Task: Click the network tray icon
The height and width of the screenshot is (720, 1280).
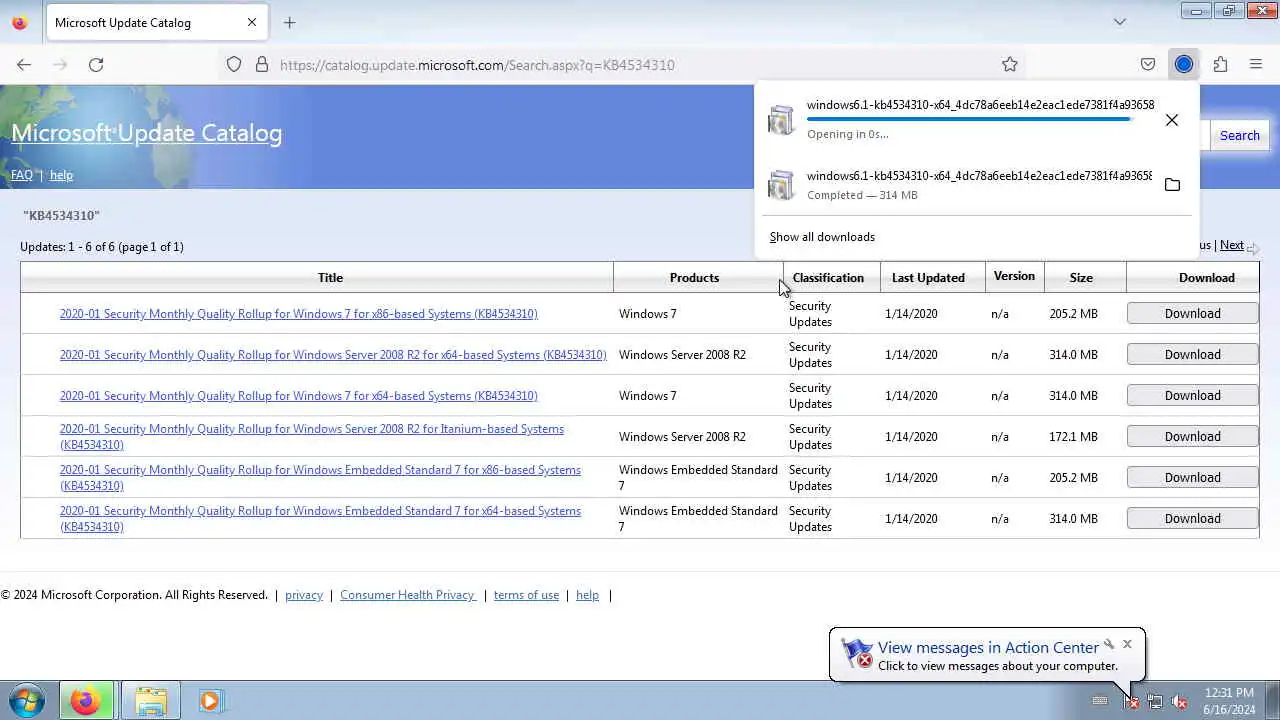Action: 1155,702
